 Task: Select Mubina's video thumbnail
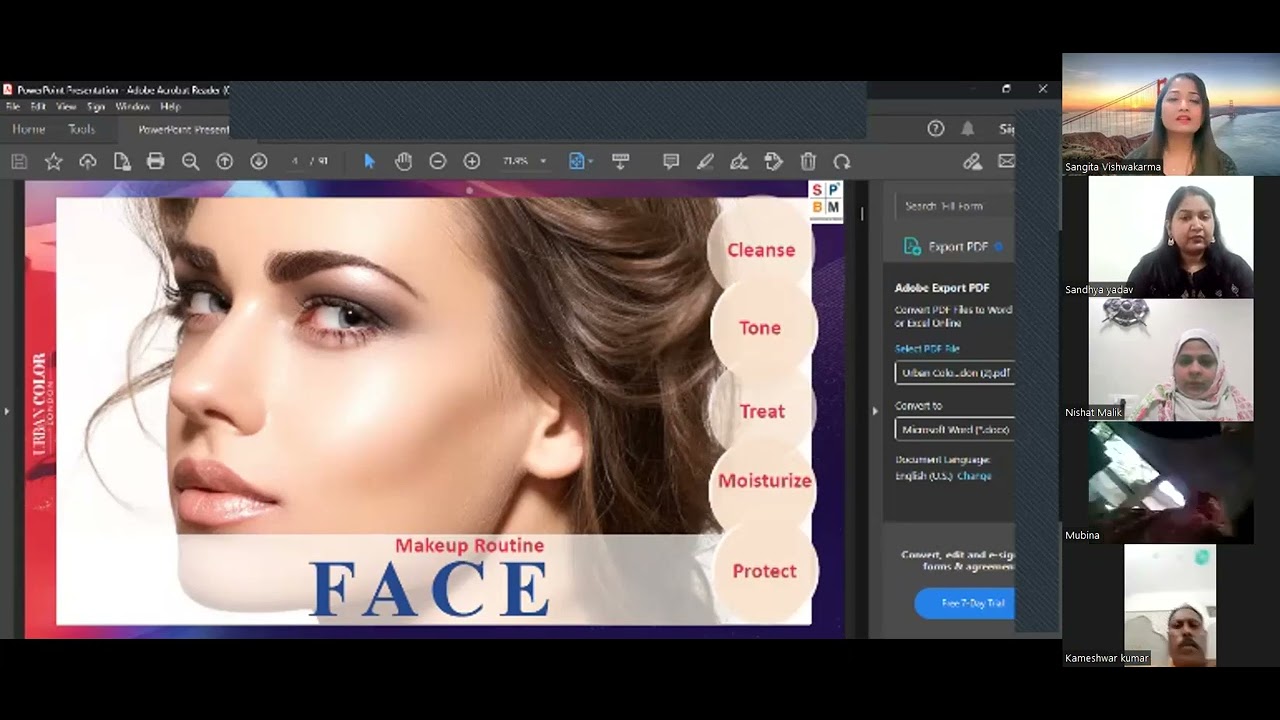(1171, 483)
